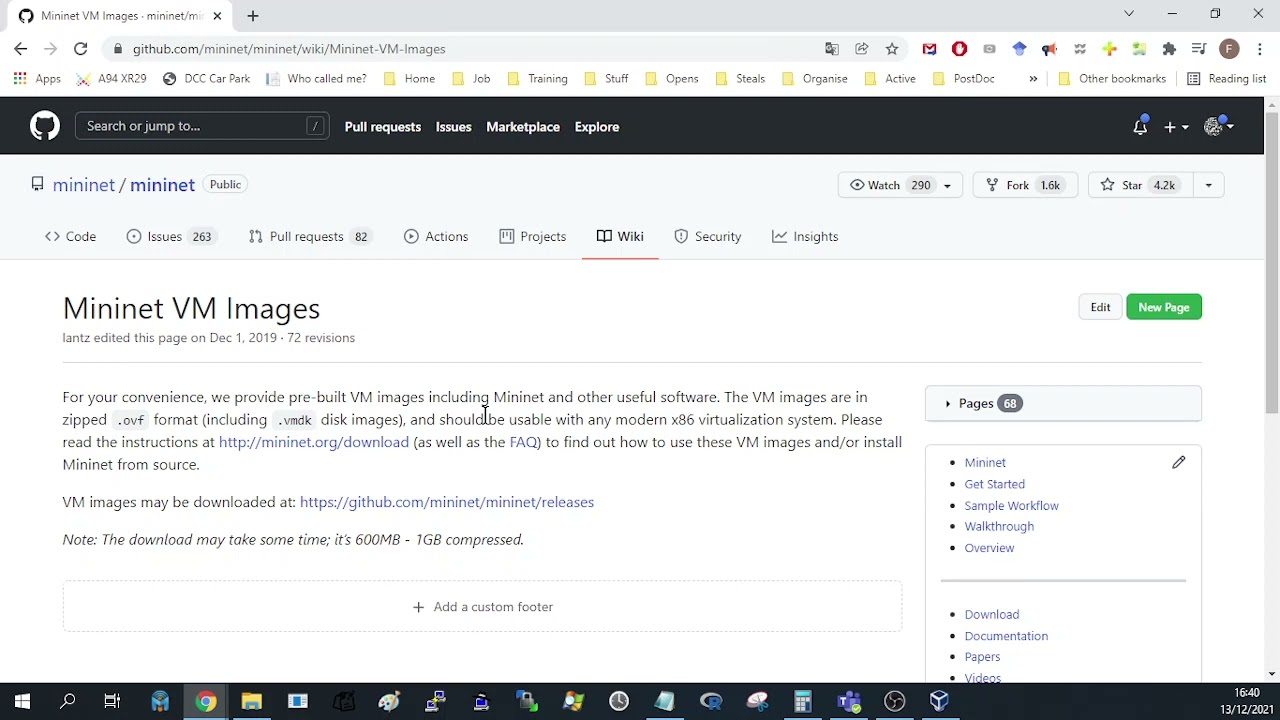1280x720 pixels.
Task: Open the Chrome tab search arrow
Action: [x=1129, y=14]
